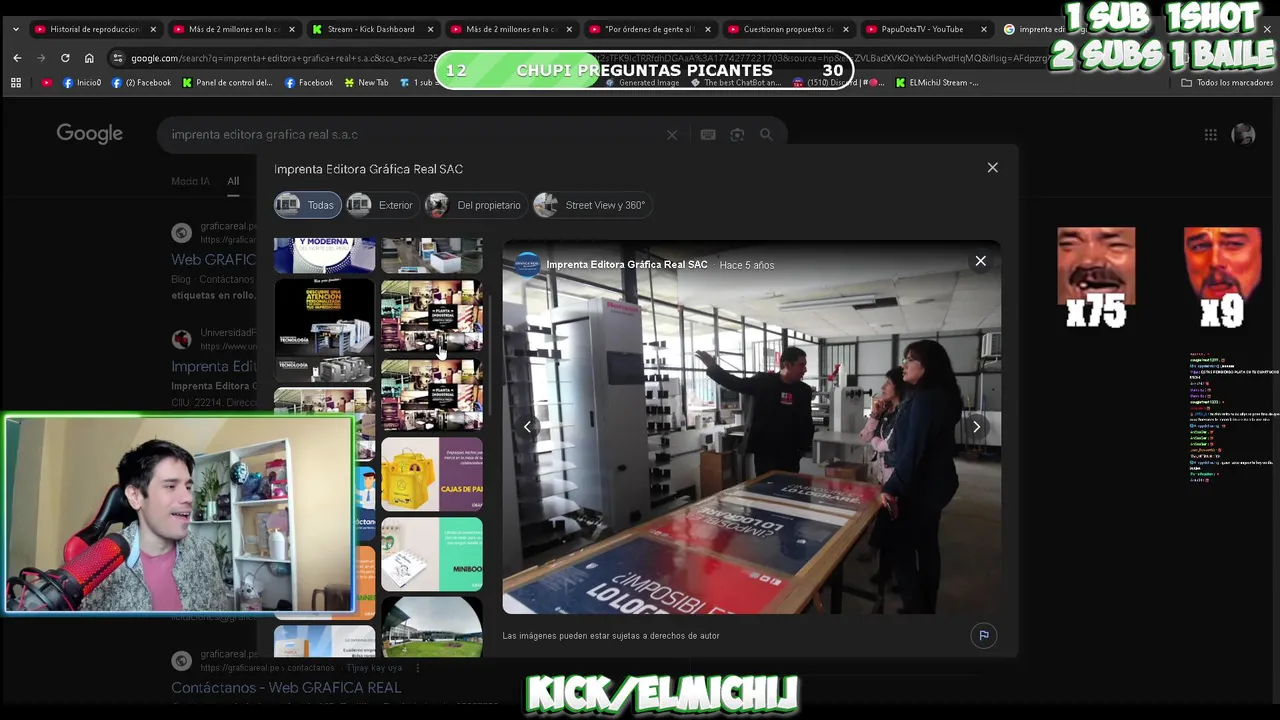
Task: Open the Minibook green thumbnail
Action: 432,554
